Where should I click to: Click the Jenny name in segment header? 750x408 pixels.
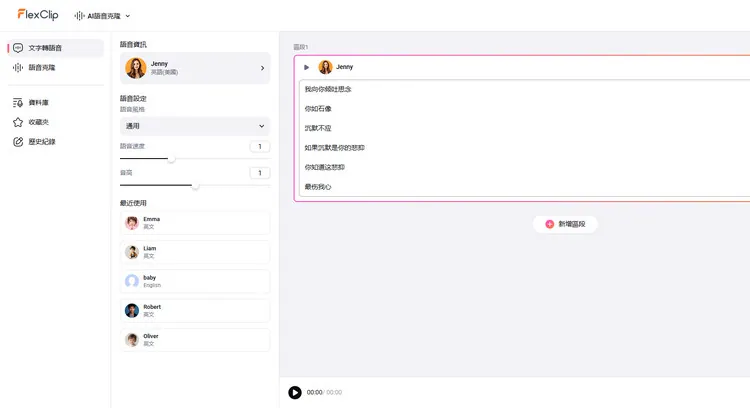coord(344,67)
